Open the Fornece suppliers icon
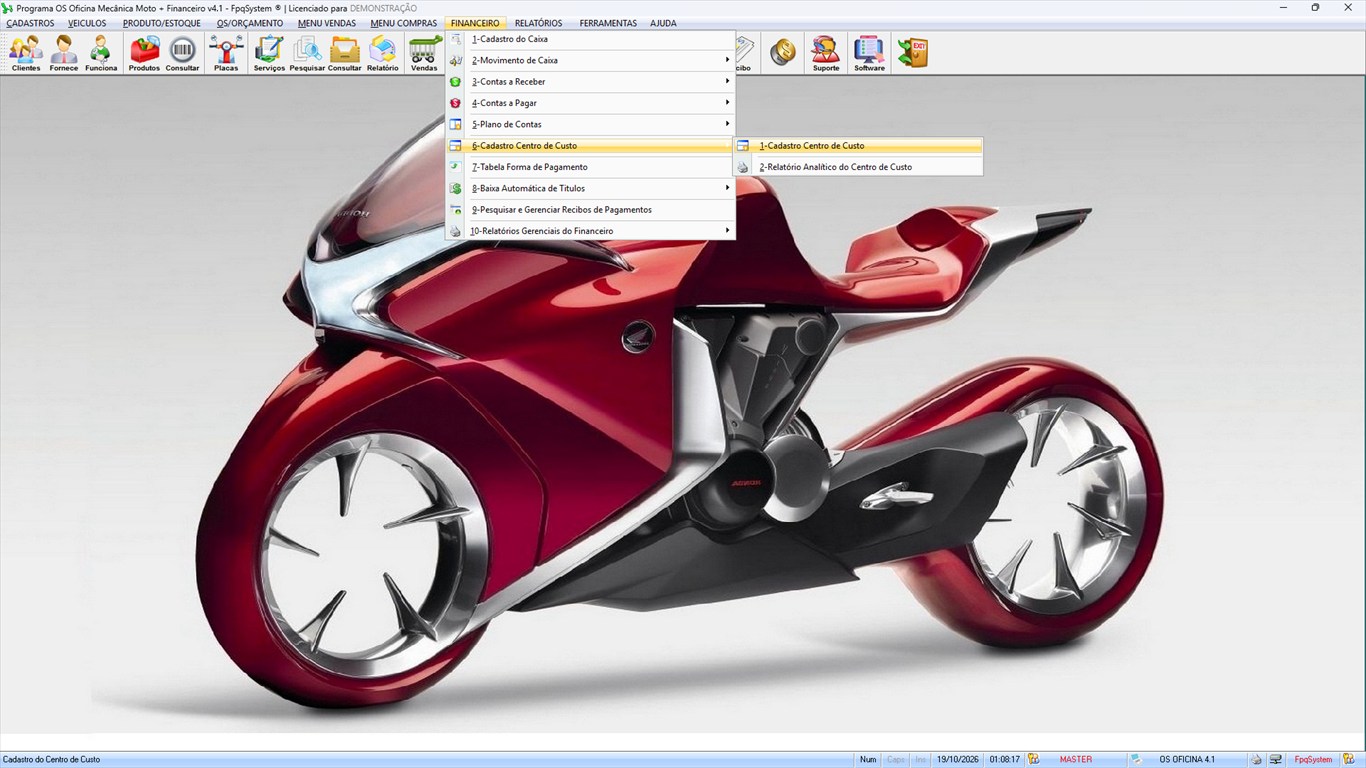Viewport: 1366px width, 768px height. (64, 53)
